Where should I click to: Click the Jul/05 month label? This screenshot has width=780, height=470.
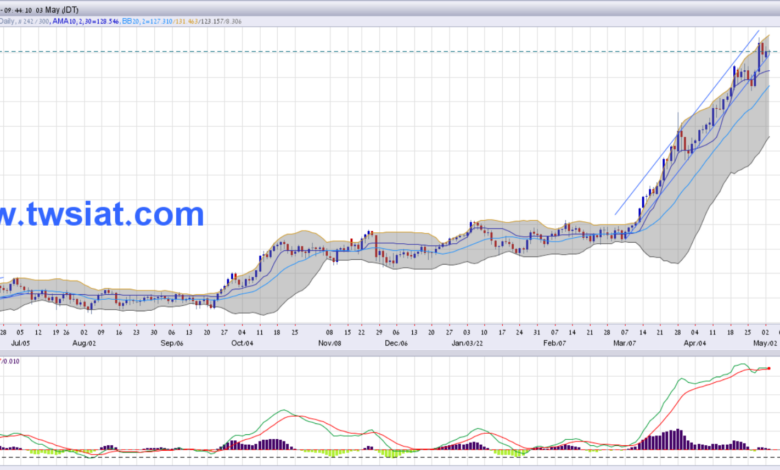click(x=20, y=343)
